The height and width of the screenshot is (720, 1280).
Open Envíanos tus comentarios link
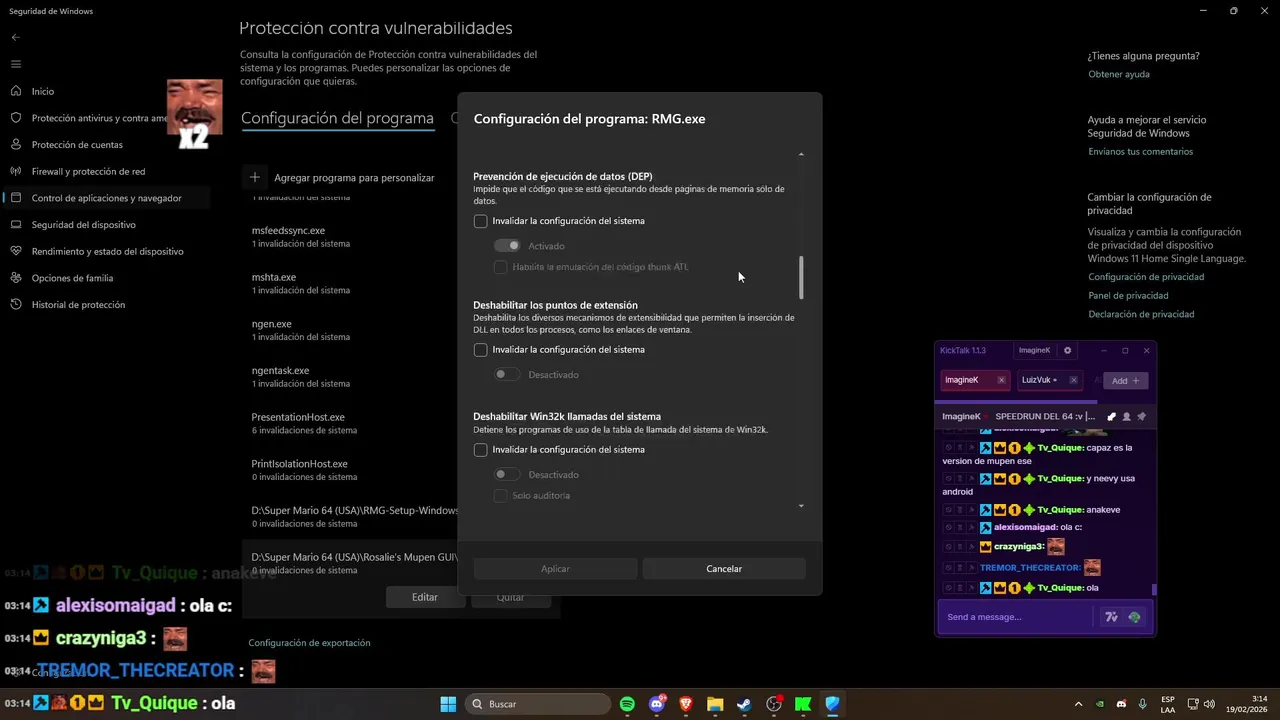[x=1140, y=152]
